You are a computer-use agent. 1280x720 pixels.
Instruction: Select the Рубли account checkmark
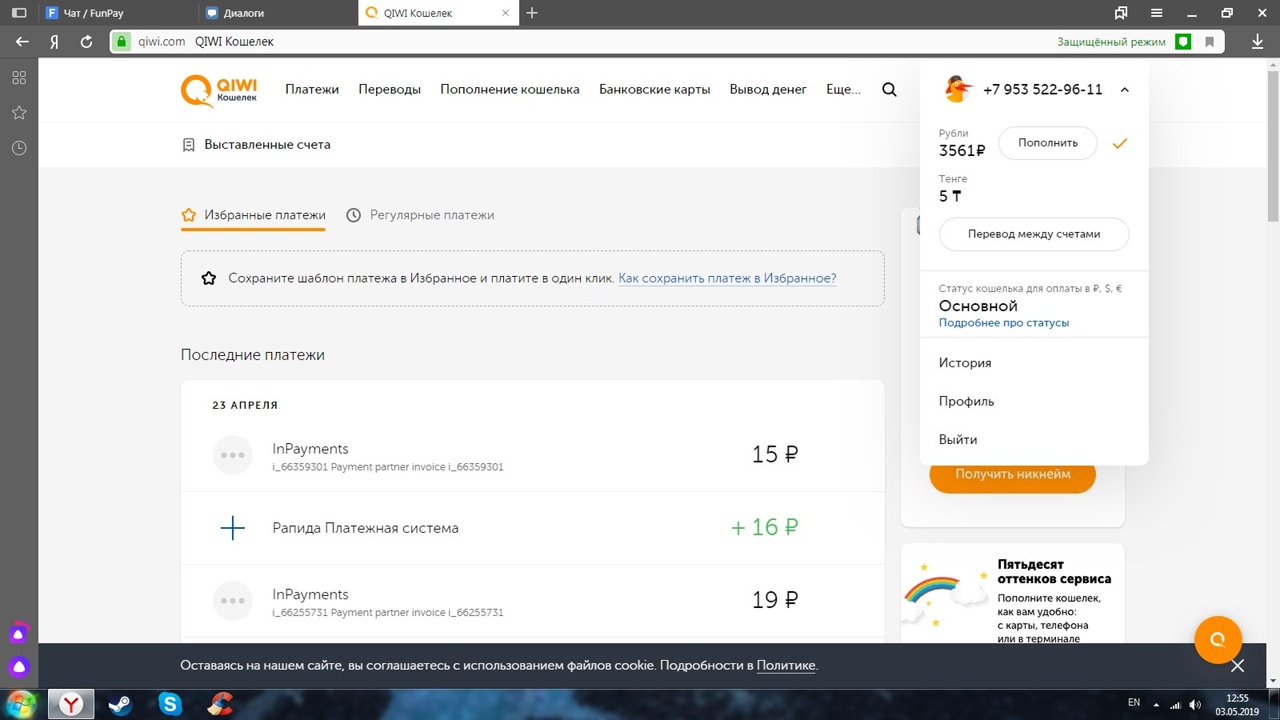click(1119, 143)
